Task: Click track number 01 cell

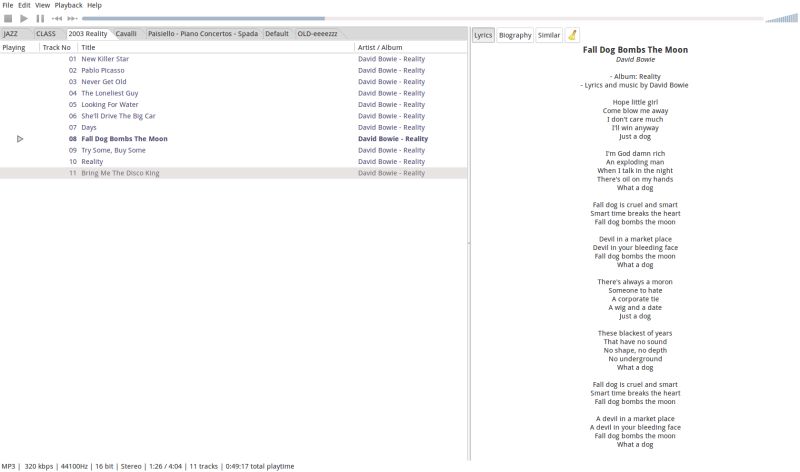Action: pos(72,59)
